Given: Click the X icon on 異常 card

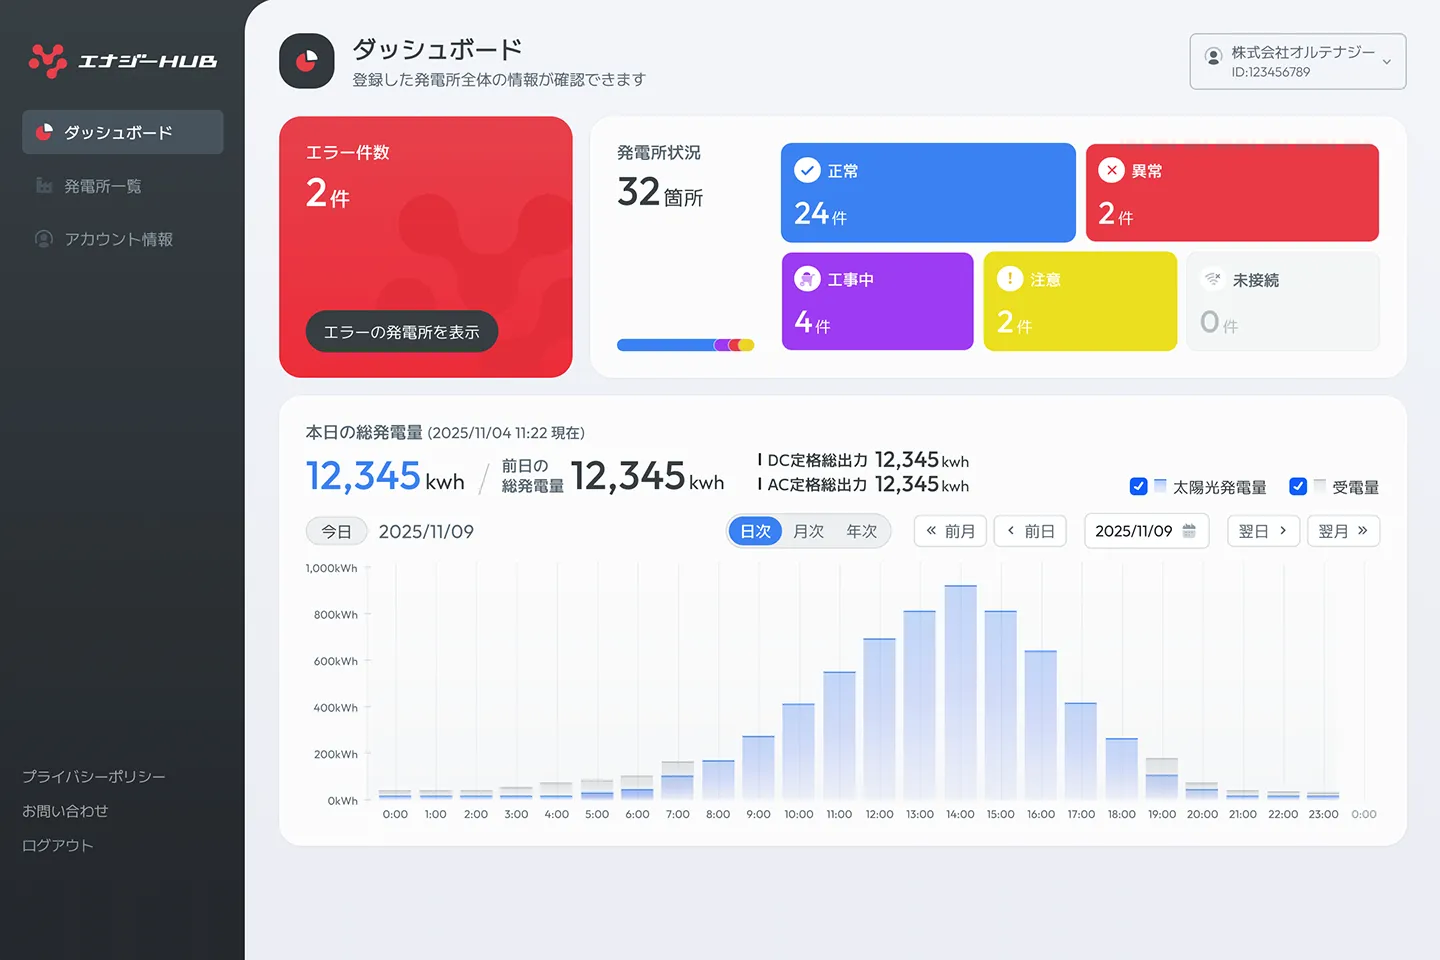Looking at the screenshot, I should 1111,171.
